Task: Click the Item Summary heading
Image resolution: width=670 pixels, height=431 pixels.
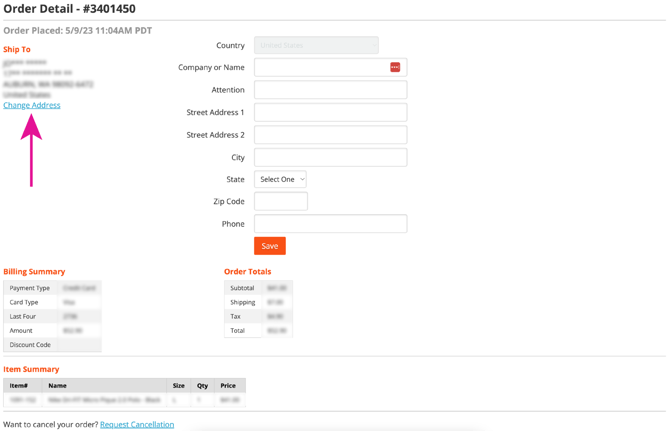Action: click(31, 369)
